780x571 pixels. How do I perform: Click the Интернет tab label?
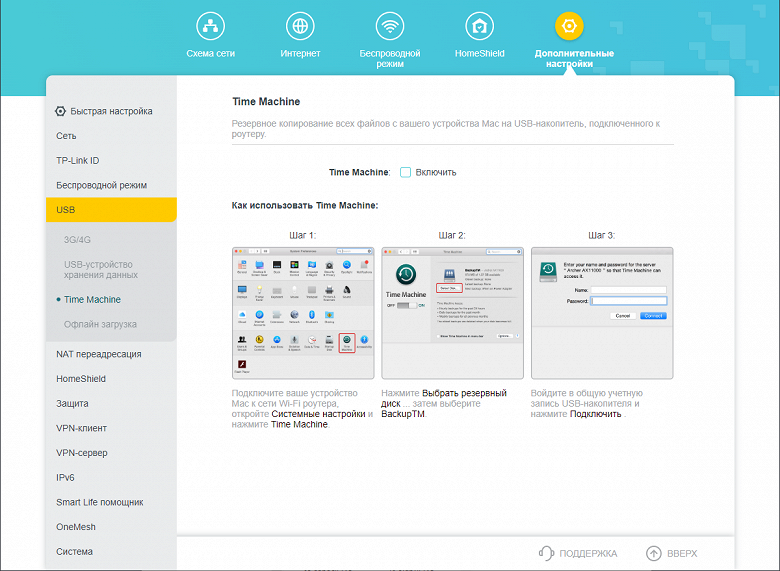click(x=300, y=53)
